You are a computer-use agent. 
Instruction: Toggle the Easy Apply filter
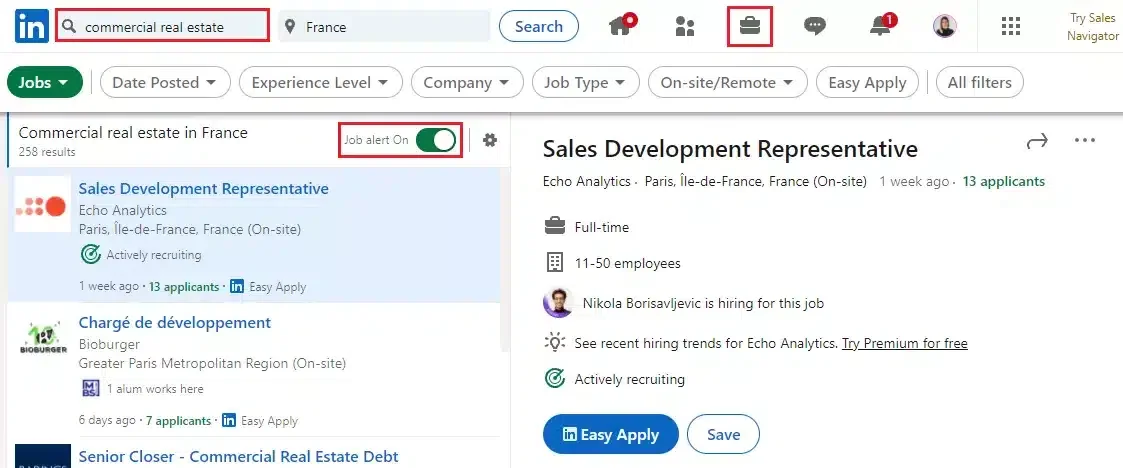click(x=867, y=82)
